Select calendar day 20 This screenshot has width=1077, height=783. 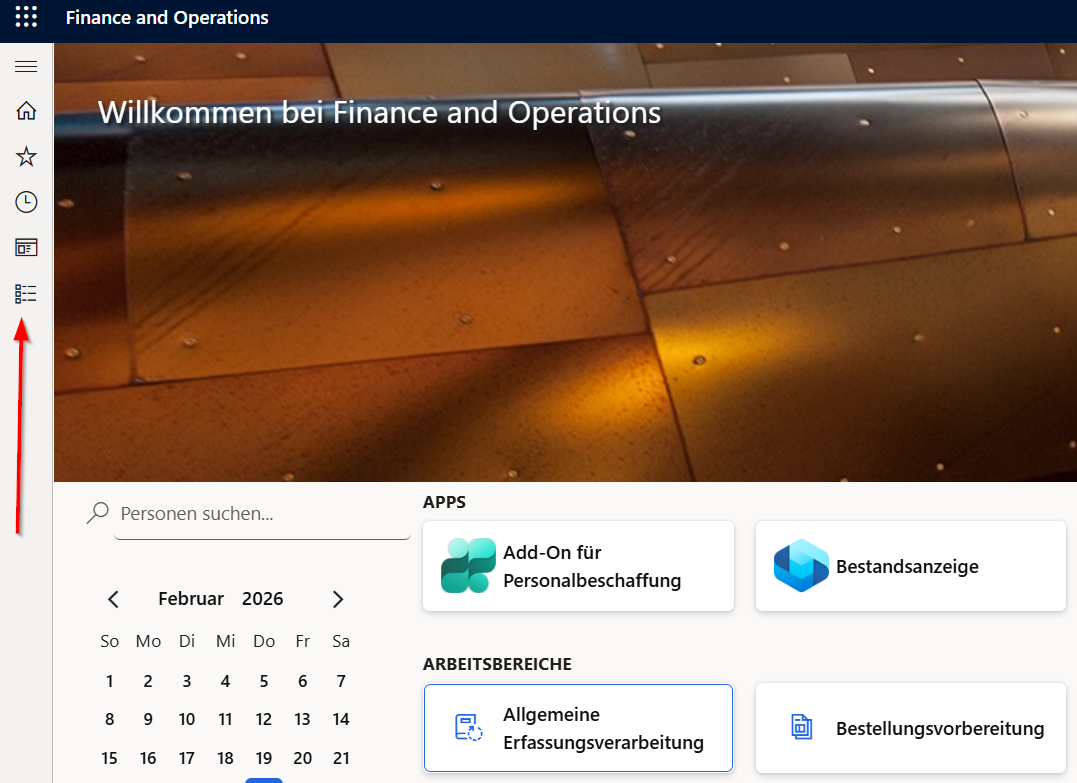tap(302, 758)
